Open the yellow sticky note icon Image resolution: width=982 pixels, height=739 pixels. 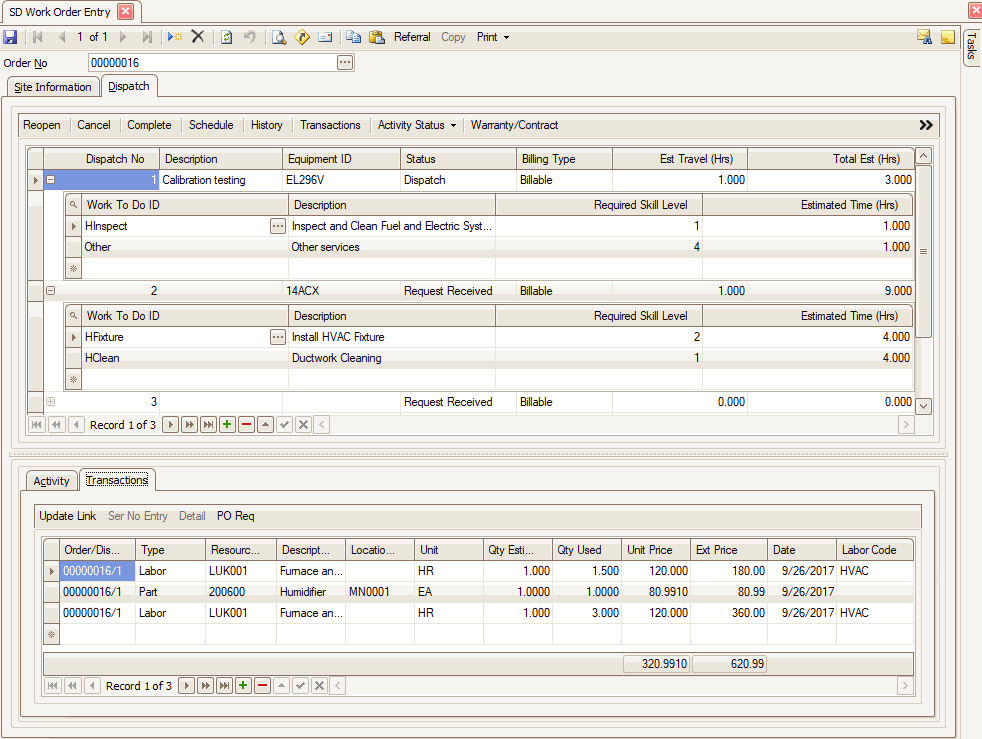[948, 37]
